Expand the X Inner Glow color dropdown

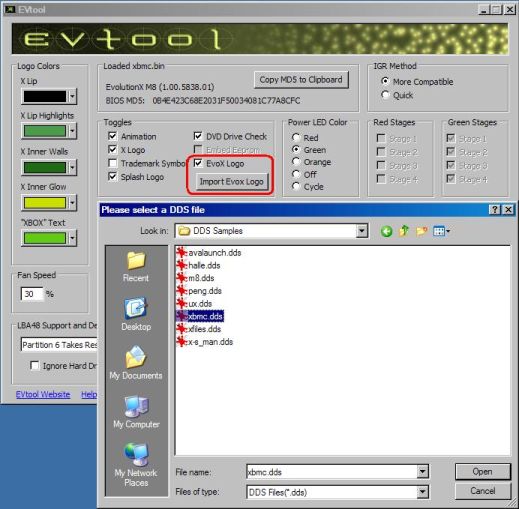pyautogui.click(x=72, y=203)
